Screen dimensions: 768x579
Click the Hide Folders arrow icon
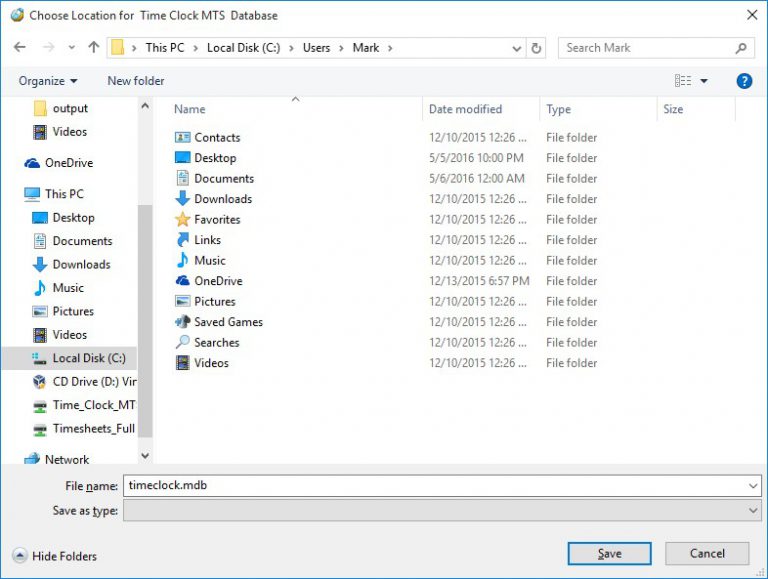[x=20, y=555]
